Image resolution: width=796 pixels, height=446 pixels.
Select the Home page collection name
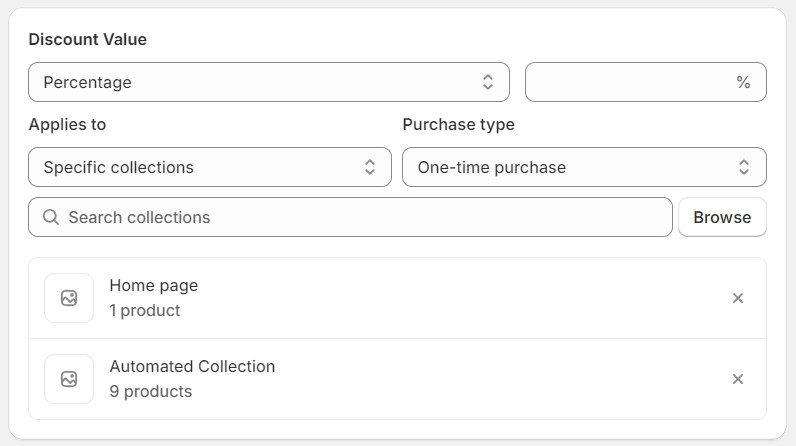[x=154, y=285]
